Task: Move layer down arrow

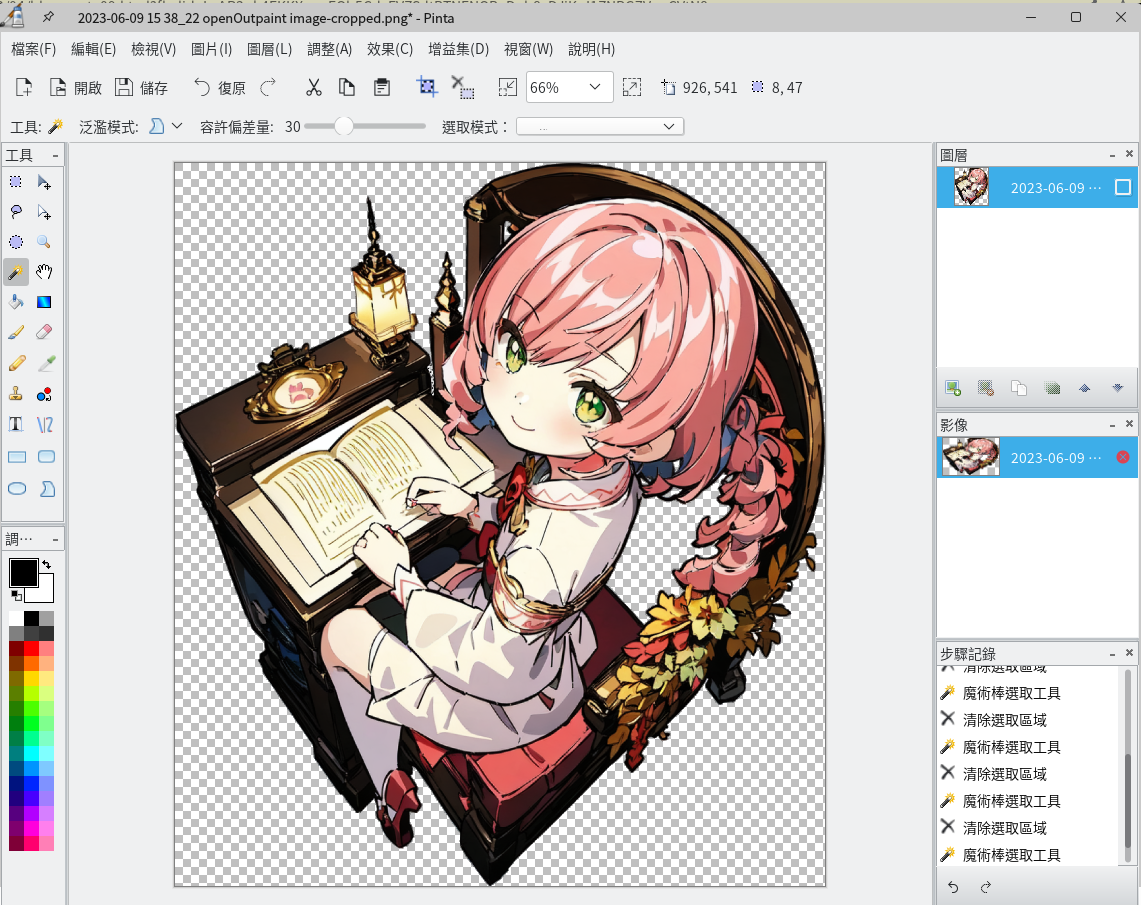Action: [x=1118, y=388]
